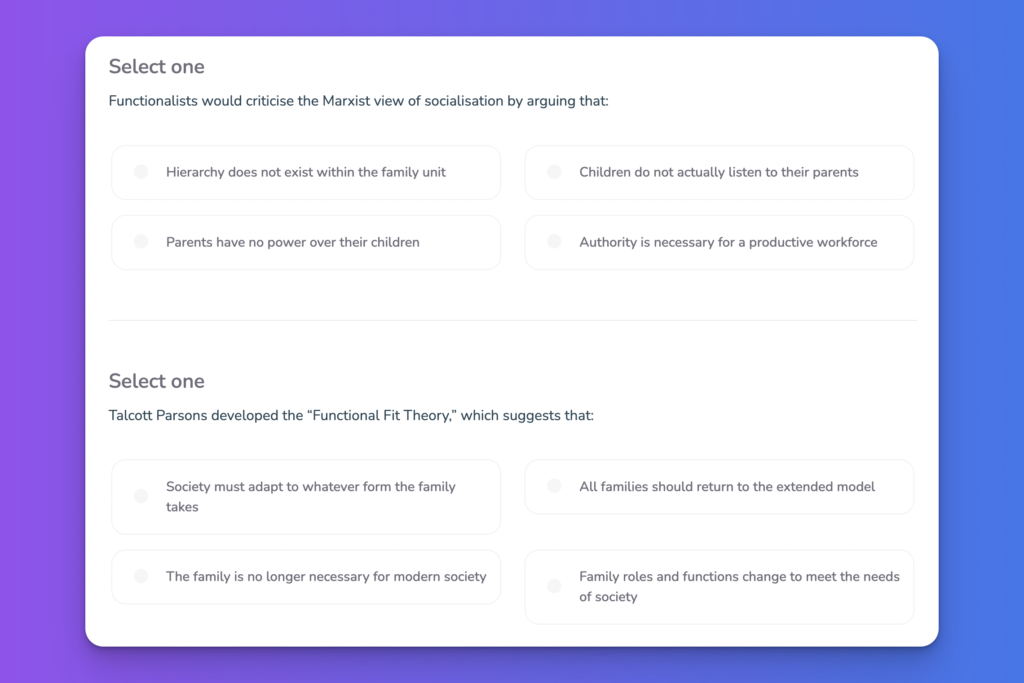1024x683 pixels.
Task: Click 'Society must adapt to whatever form the family takes' text
Action: pyautogui.click(x=311, y=497)
